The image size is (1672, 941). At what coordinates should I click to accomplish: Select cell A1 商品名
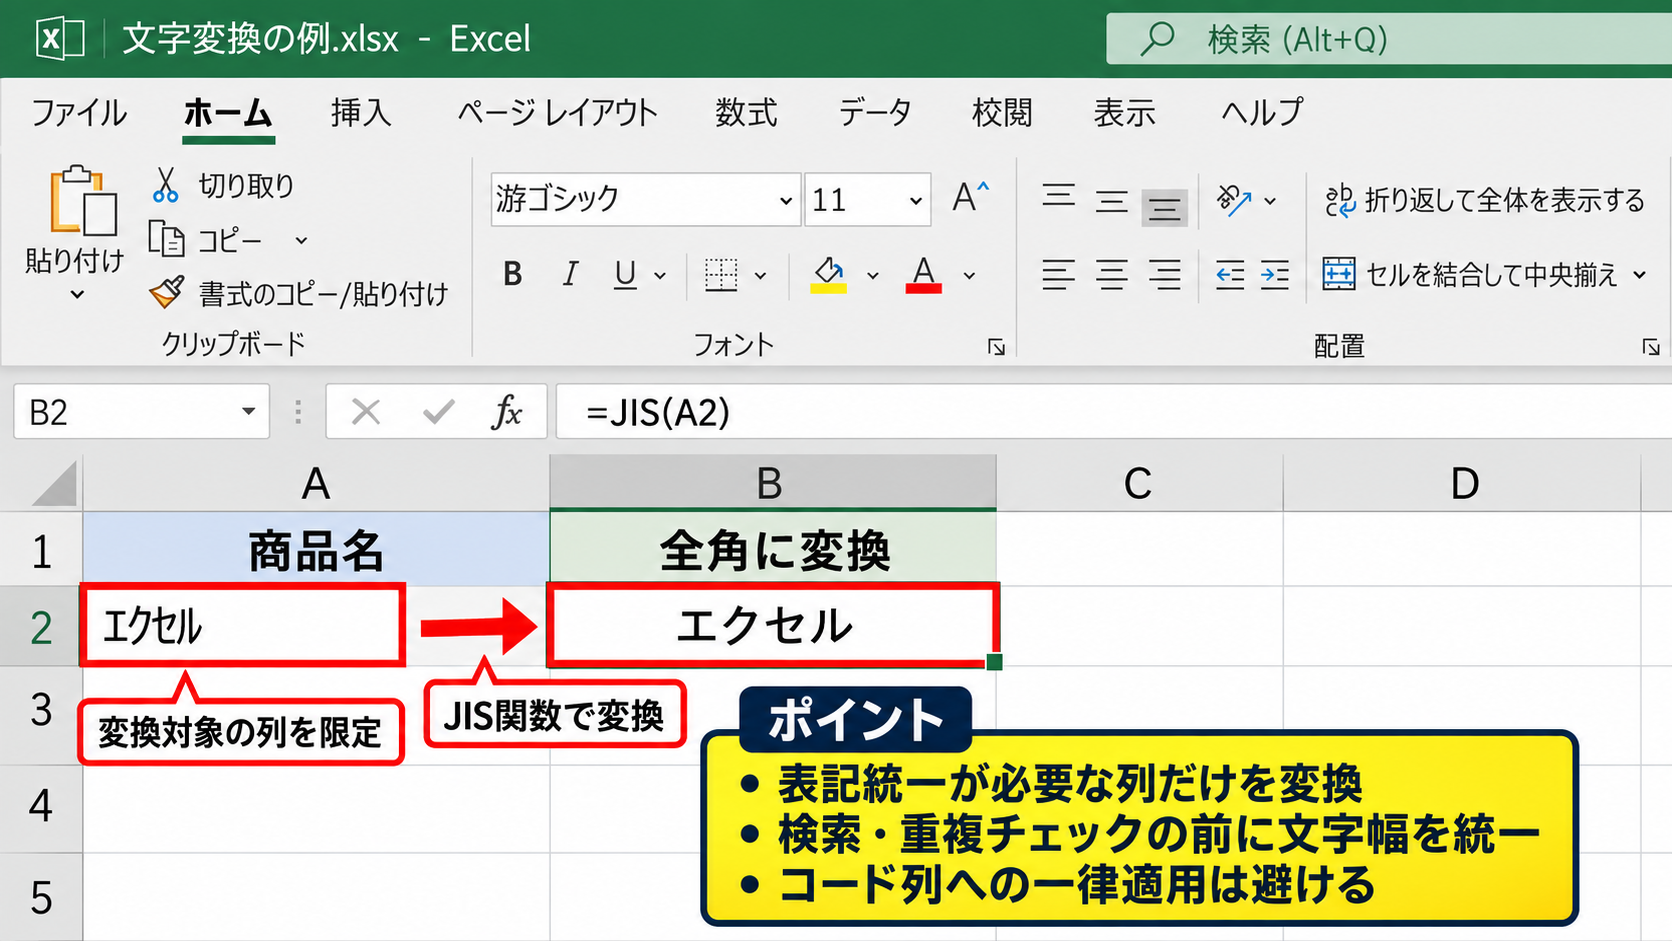tap(316, 549)
